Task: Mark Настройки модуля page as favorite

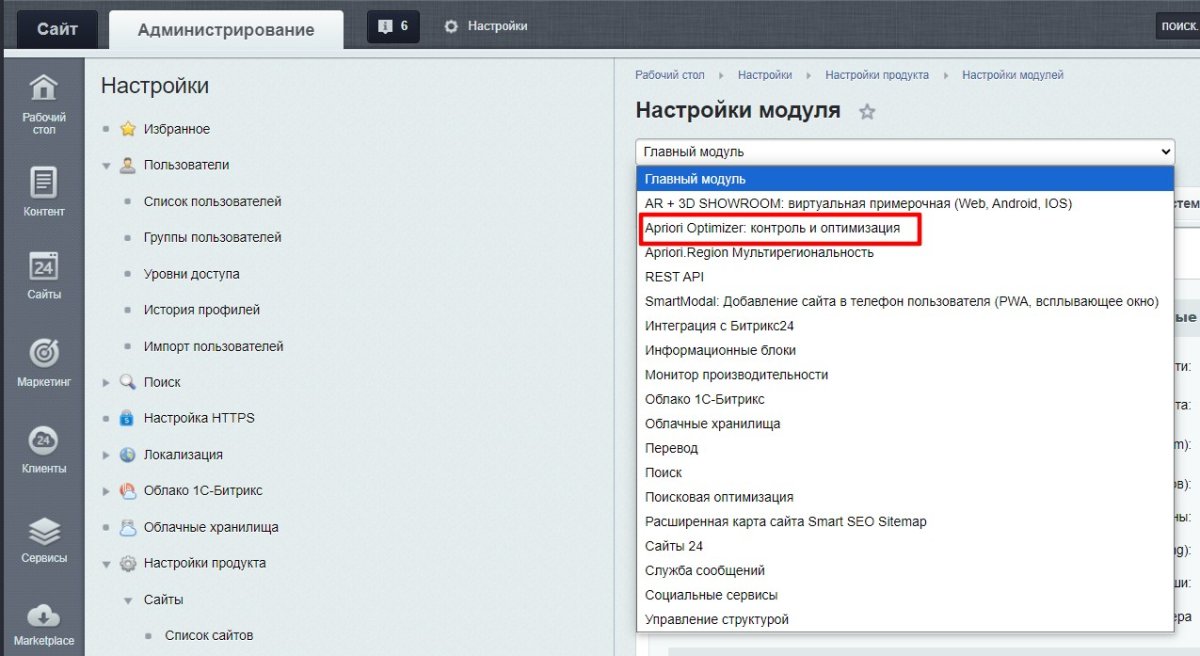Action: pyautogui.click(x=867, y=112)
